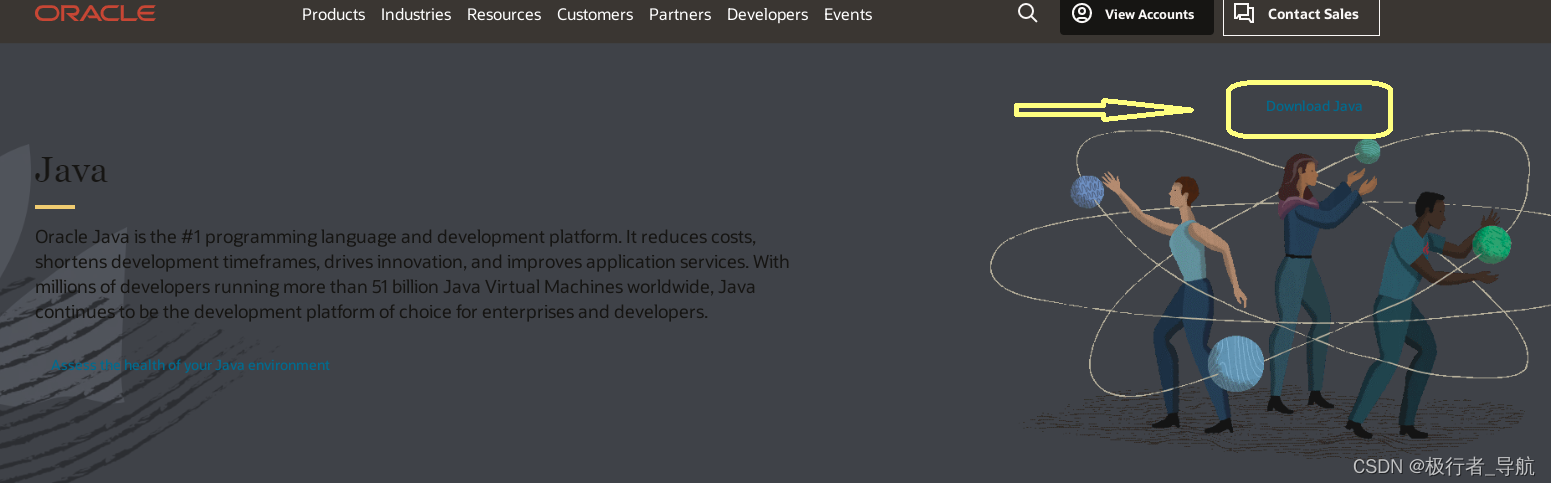Follow the Download Java link

[1314, 106]
